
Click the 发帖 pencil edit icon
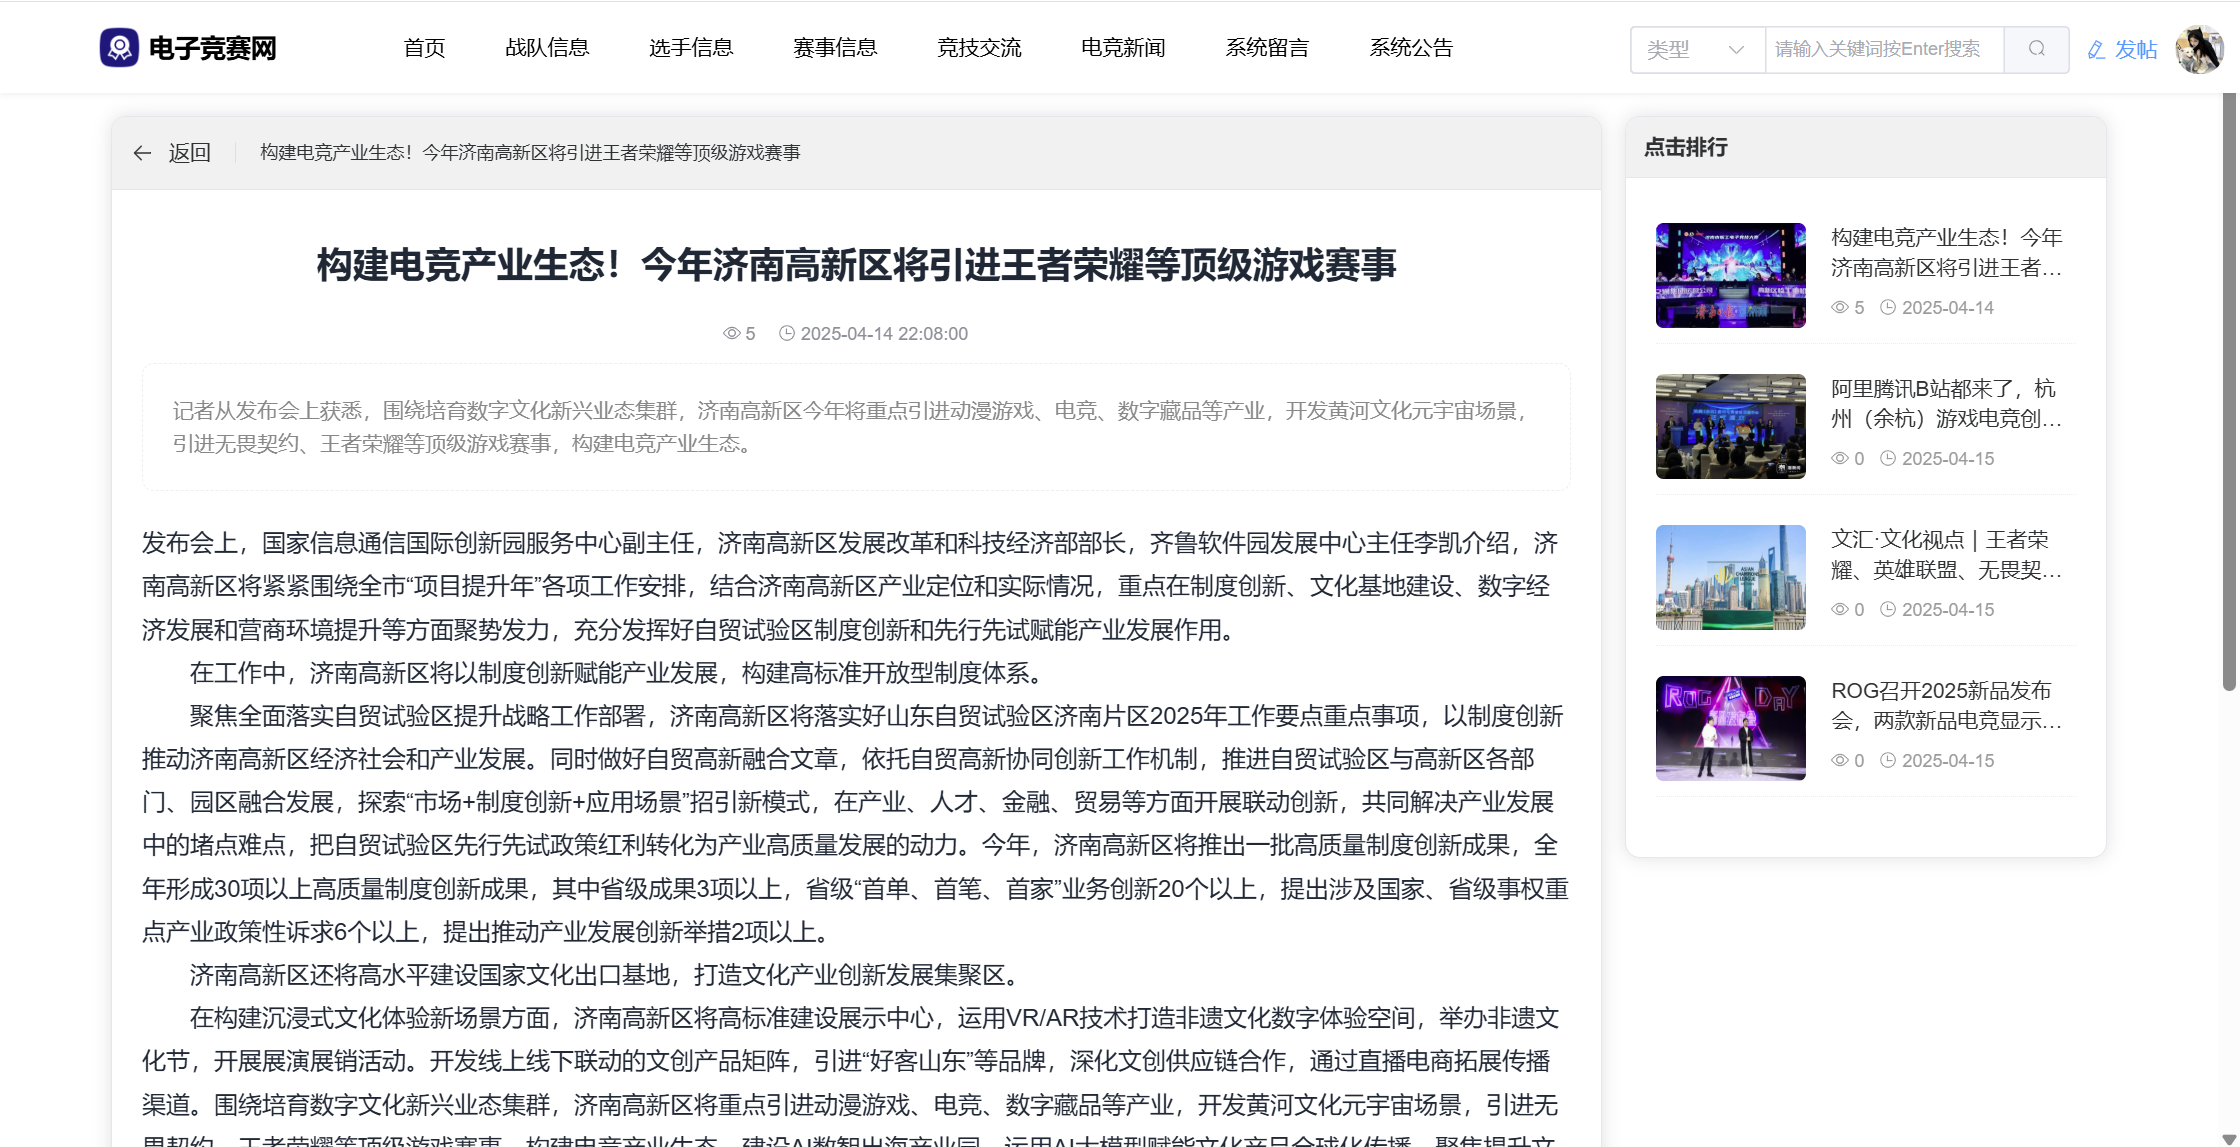pos(2097,50)
